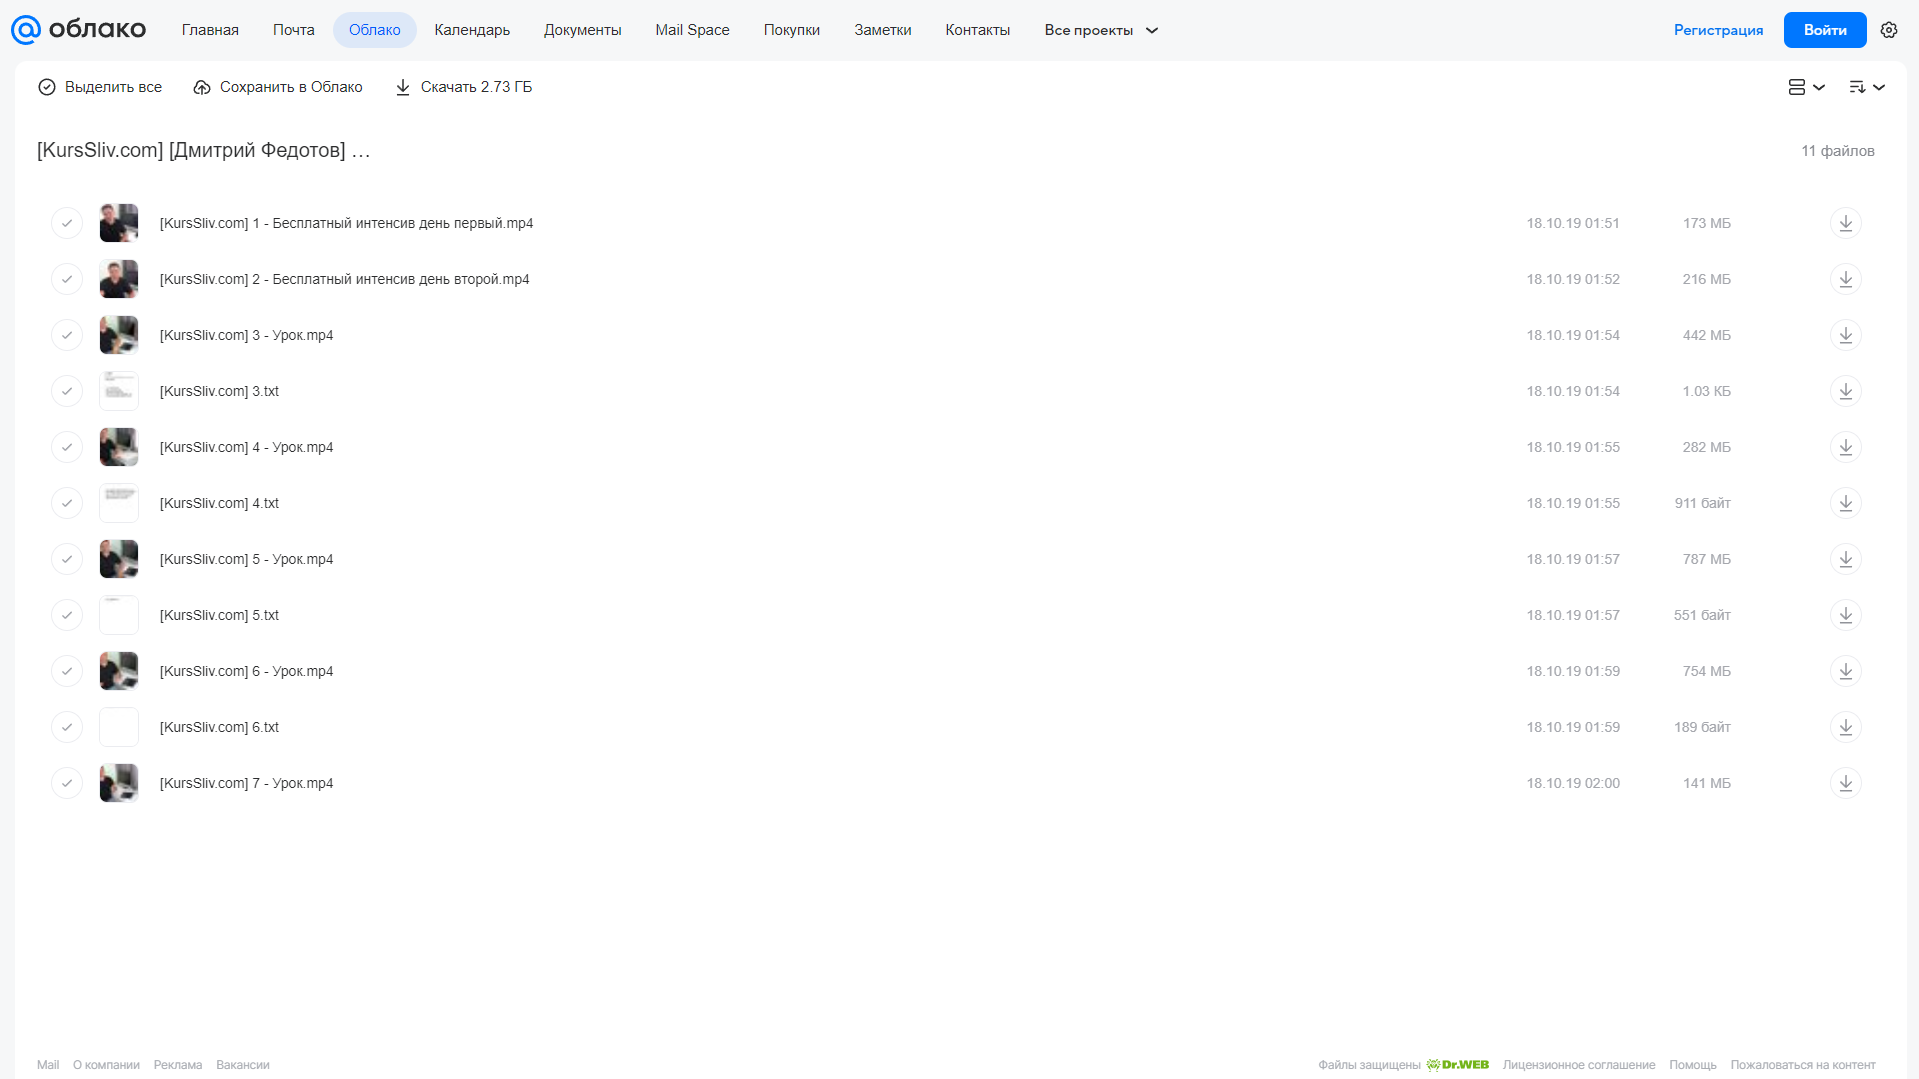1919x1079 pixels.
Task: Download the '3 - Урок.mp4' file via arrow icon
Action: 1845,335
